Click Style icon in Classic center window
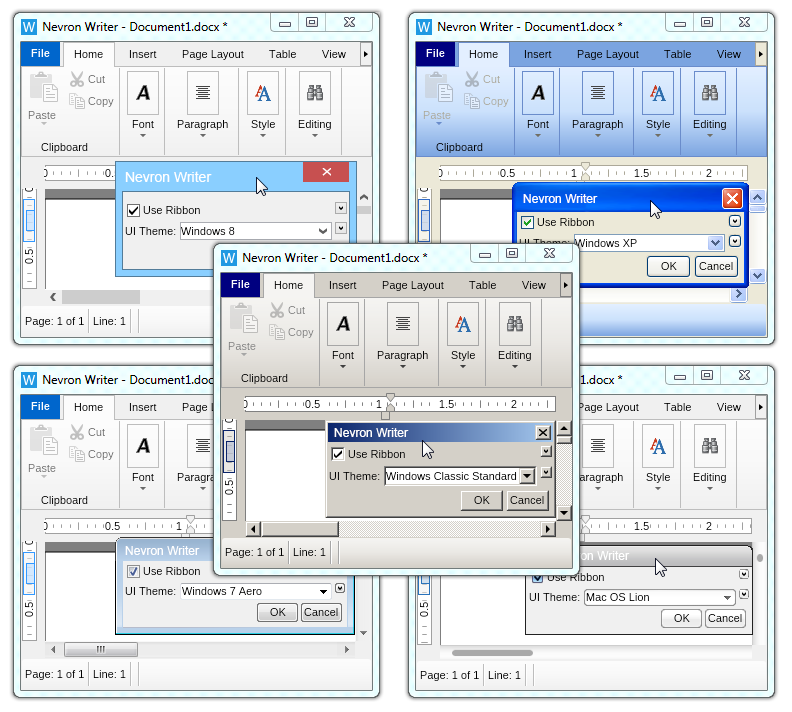This screenshot has height=712, width=792. click(463, 324)
